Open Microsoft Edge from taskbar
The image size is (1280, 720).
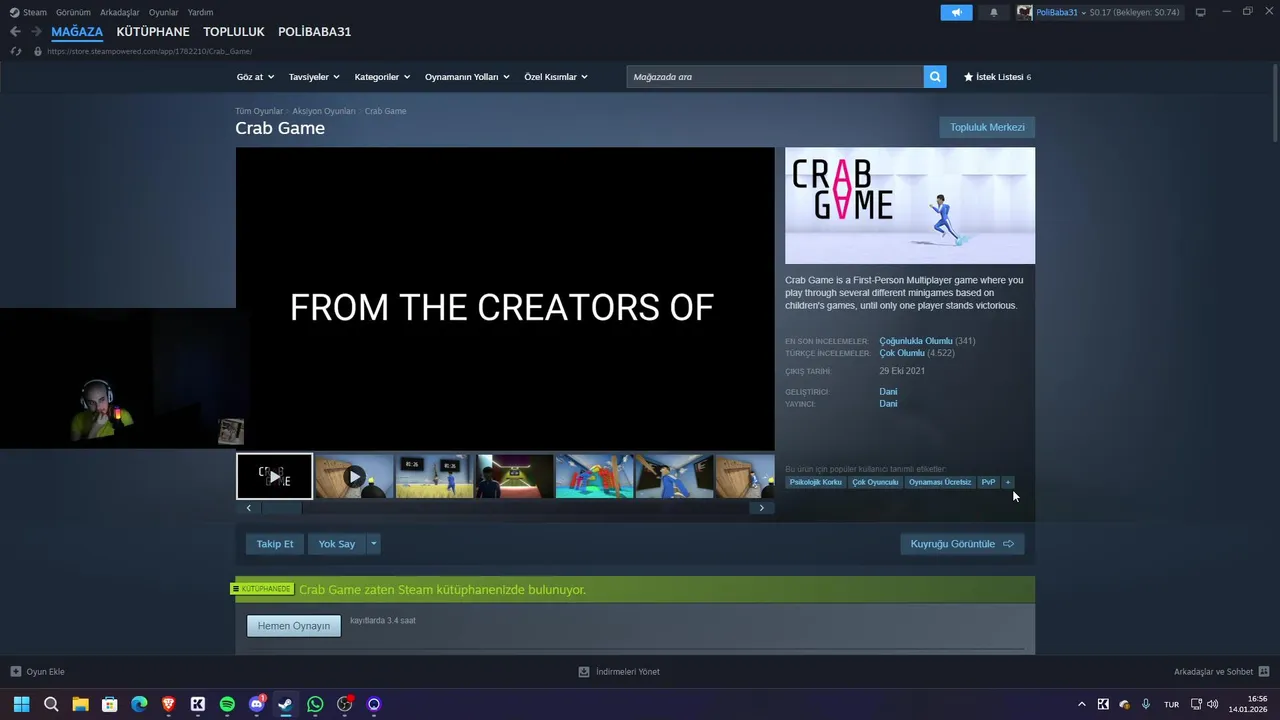[x=139, y=704]
